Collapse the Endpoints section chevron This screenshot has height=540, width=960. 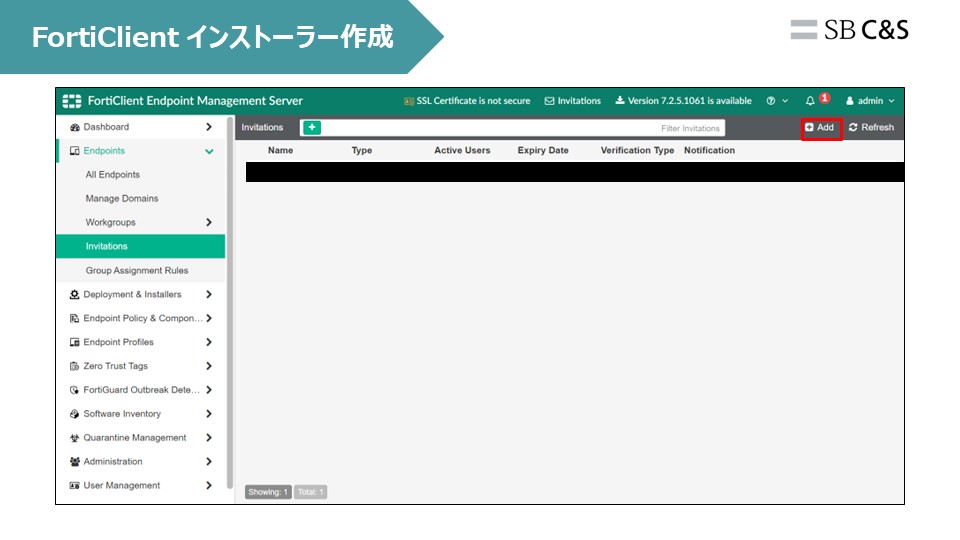point(209,151)
